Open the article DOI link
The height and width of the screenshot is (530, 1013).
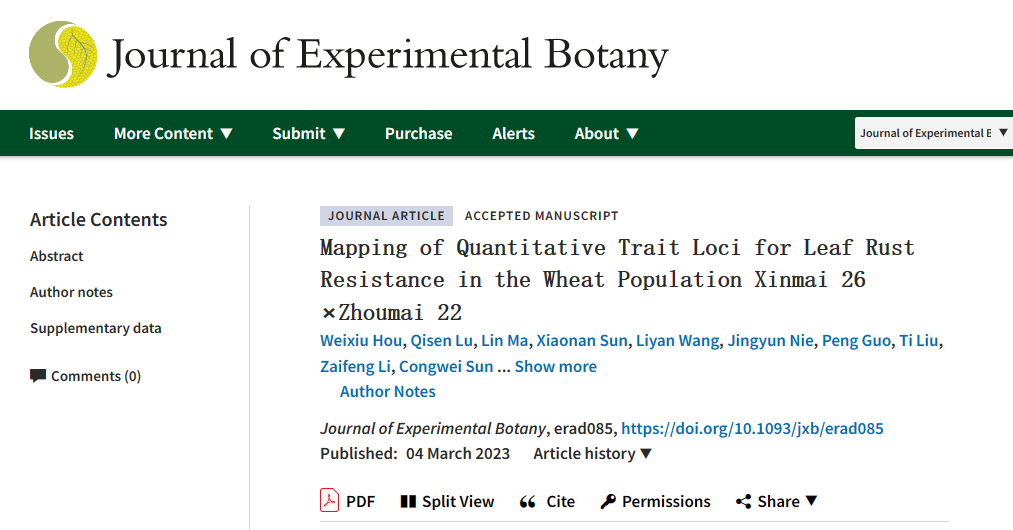click(x=752, y=428)
